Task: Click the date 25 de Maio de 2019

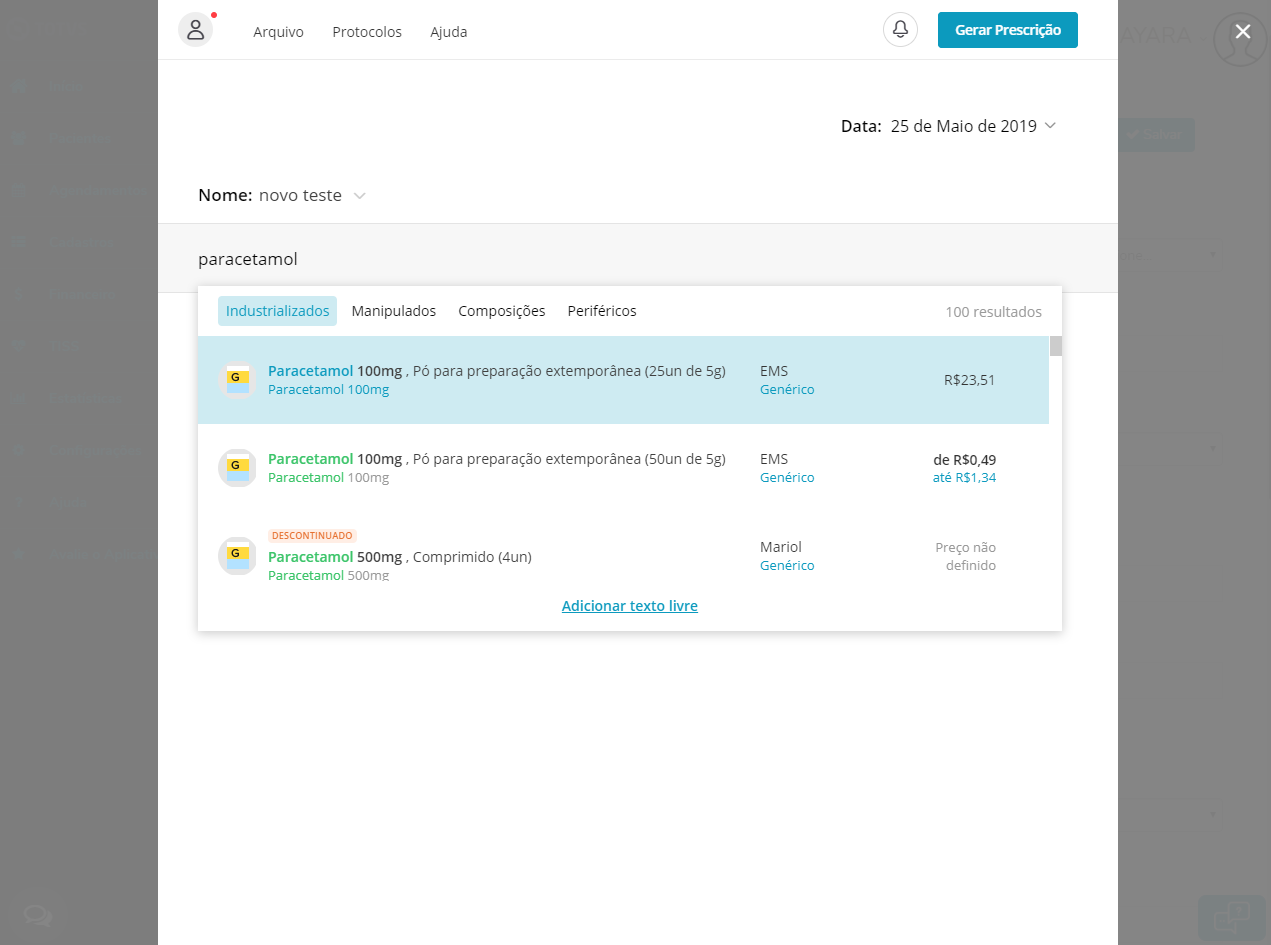Action: coord(963,126)
